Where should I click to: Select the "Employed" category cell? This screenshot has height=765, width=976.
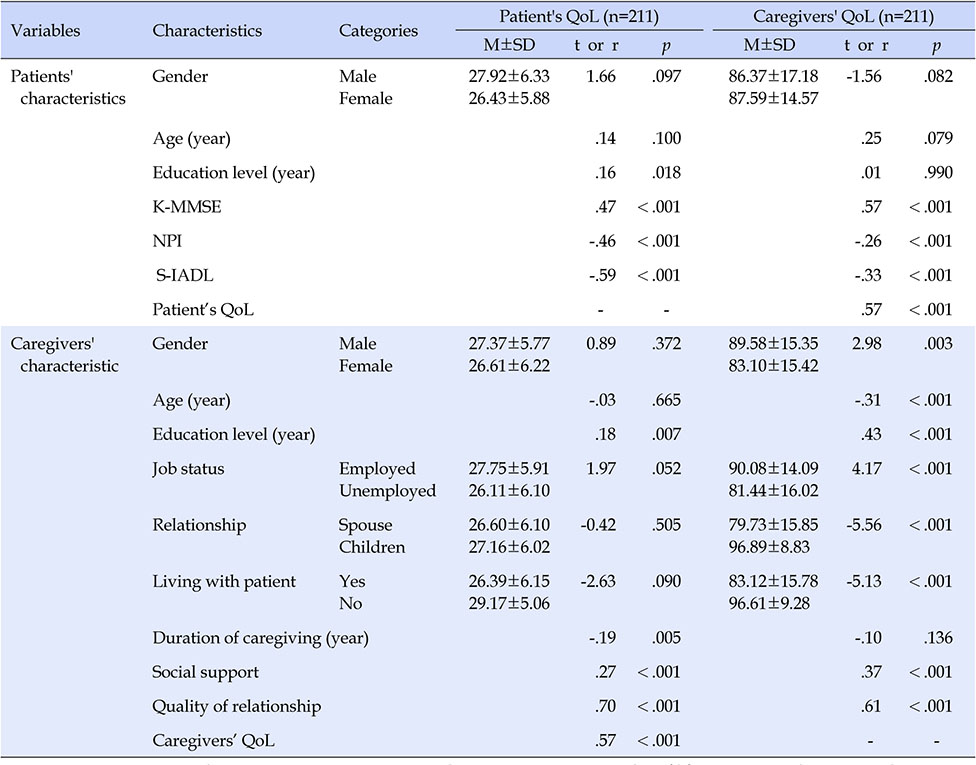[x=377, y=469]
